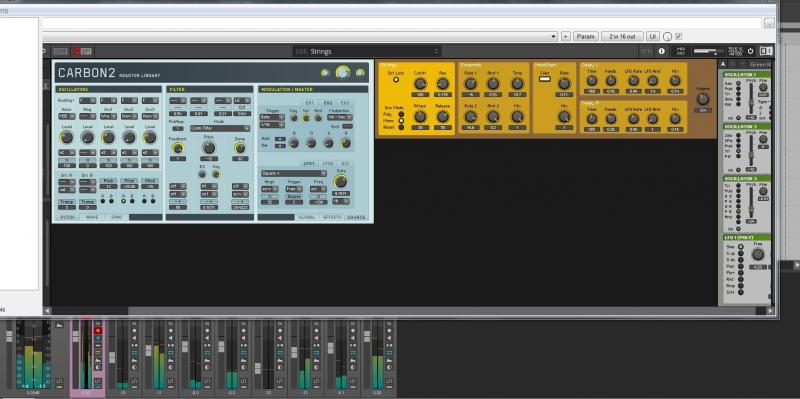800x399 pixels.
Task: Click the Release knob in Strings section
Action: pos(442,116)
